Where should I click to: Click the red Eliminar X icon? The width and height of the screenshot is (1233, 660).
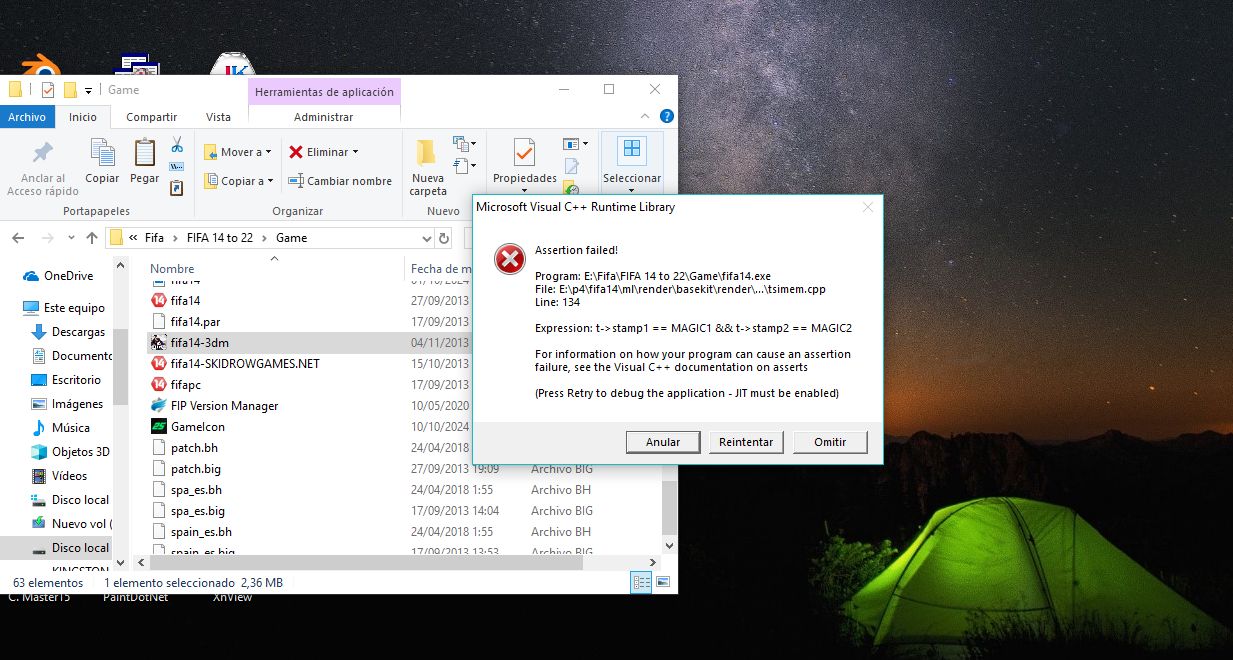click(x=296, y=152)
